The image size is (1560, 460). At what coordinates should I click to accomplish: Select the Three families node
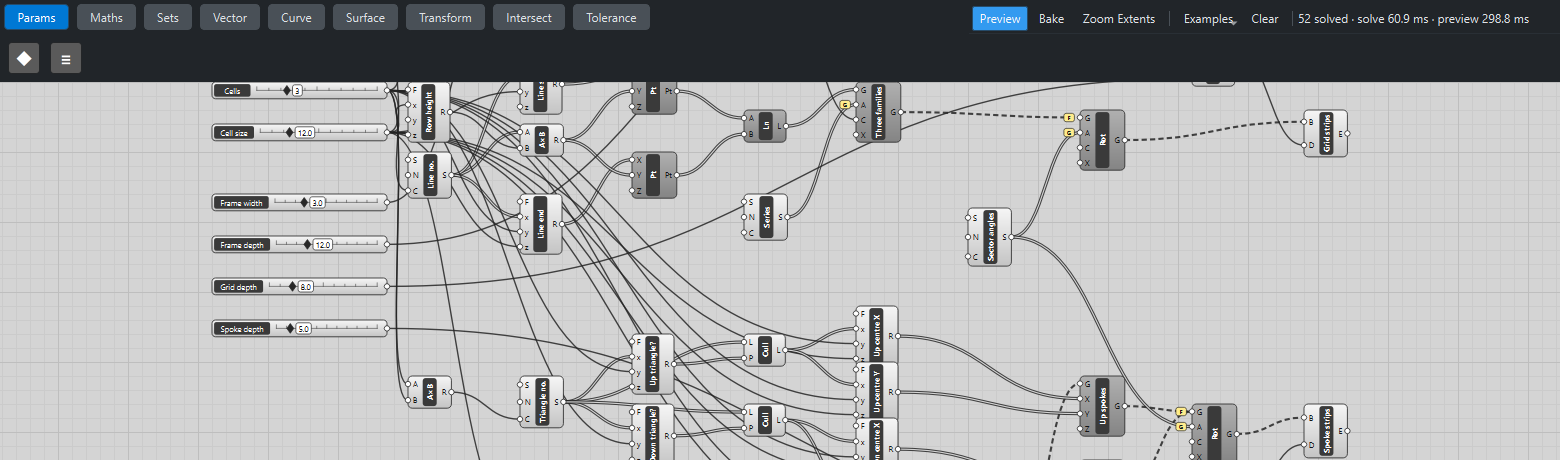(878, 112)
